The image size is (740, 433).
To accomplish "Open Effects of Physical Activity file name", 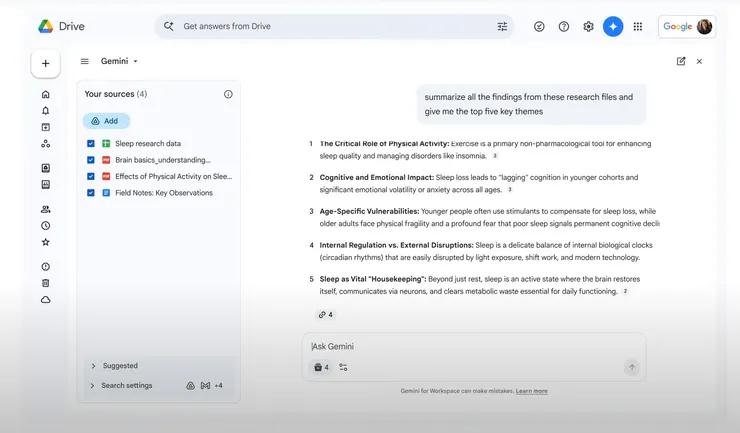I will click(x=174, y=177).
